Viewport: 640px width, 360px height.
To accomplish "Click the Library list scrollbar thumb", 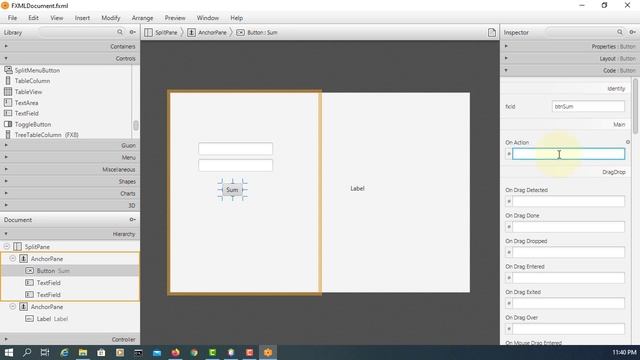I will click(136, 125).
